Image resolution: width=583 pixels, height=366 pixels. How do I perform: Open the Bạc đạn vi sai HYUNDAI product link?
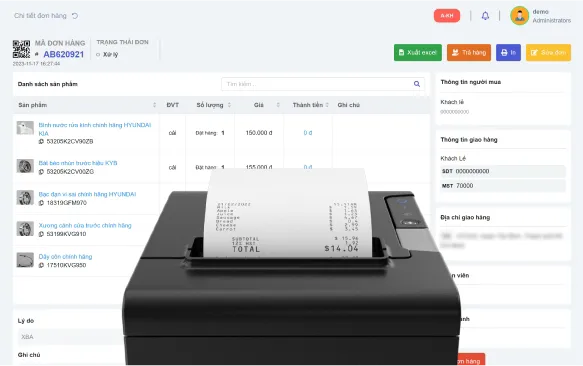87,194
